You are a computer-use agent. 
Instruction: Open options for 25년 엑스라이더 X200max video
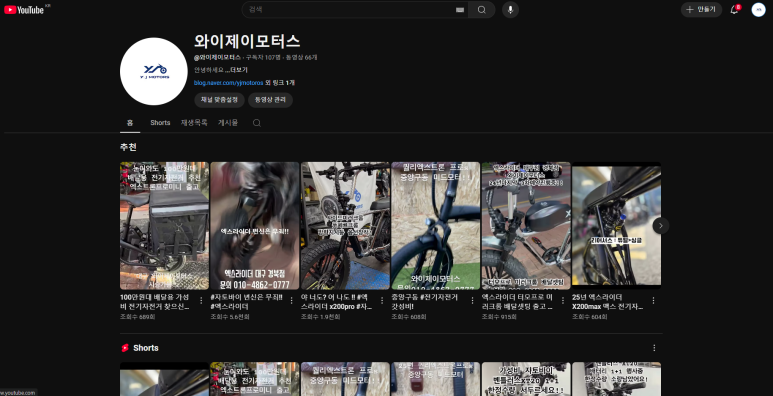[653, 300]
